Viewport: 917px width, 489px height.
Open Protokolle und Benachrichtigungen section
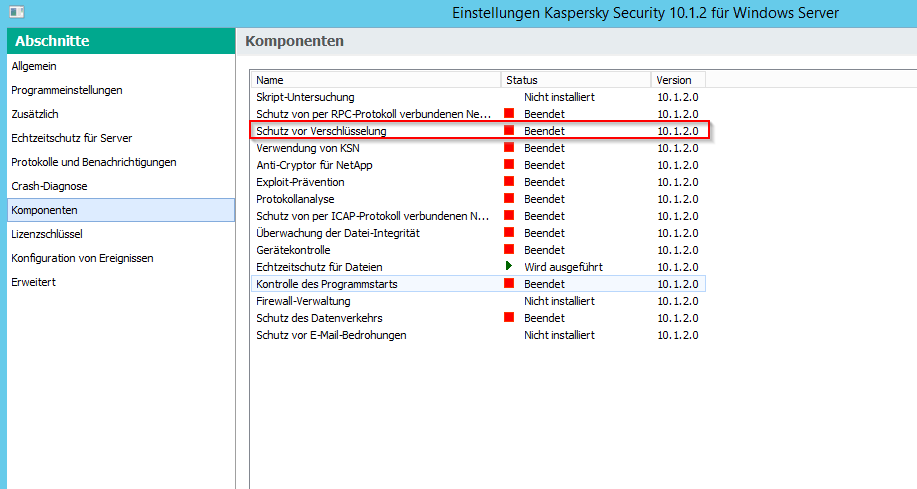click(121, 162)
